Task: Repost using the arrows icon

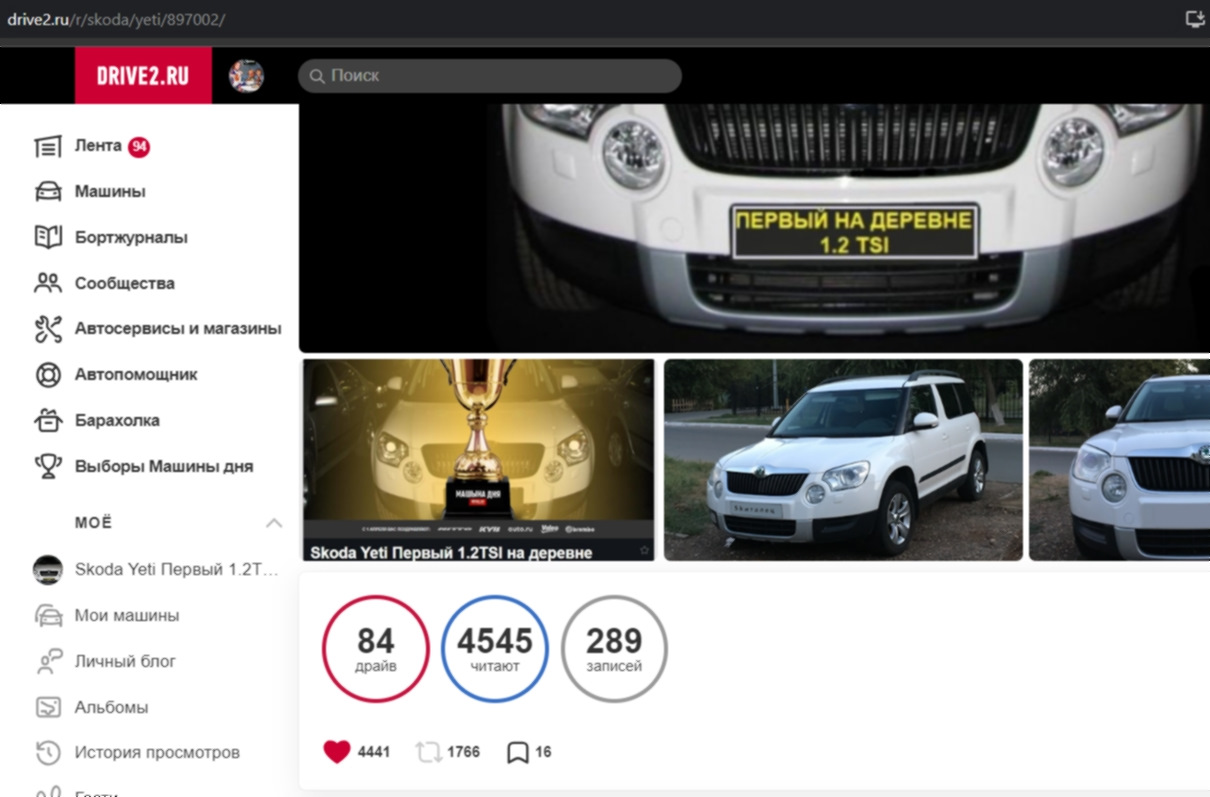Action: click(428, 752)
